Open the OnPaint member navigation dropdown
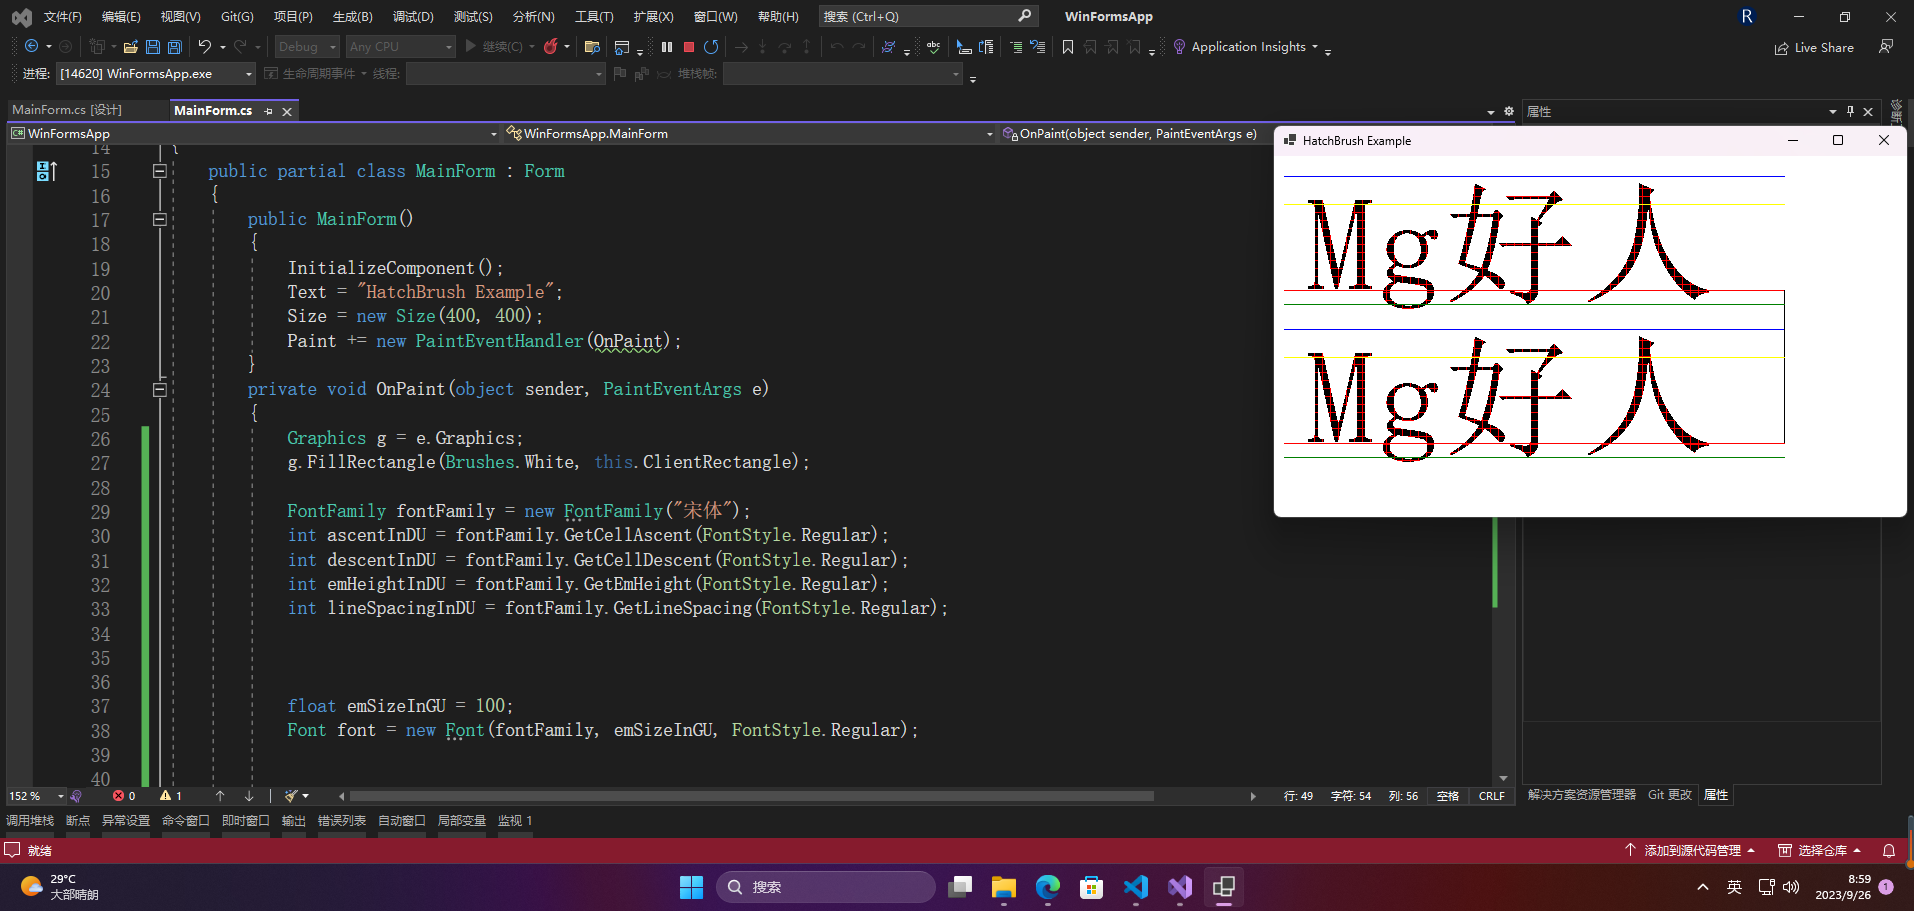 [1135, 133]
